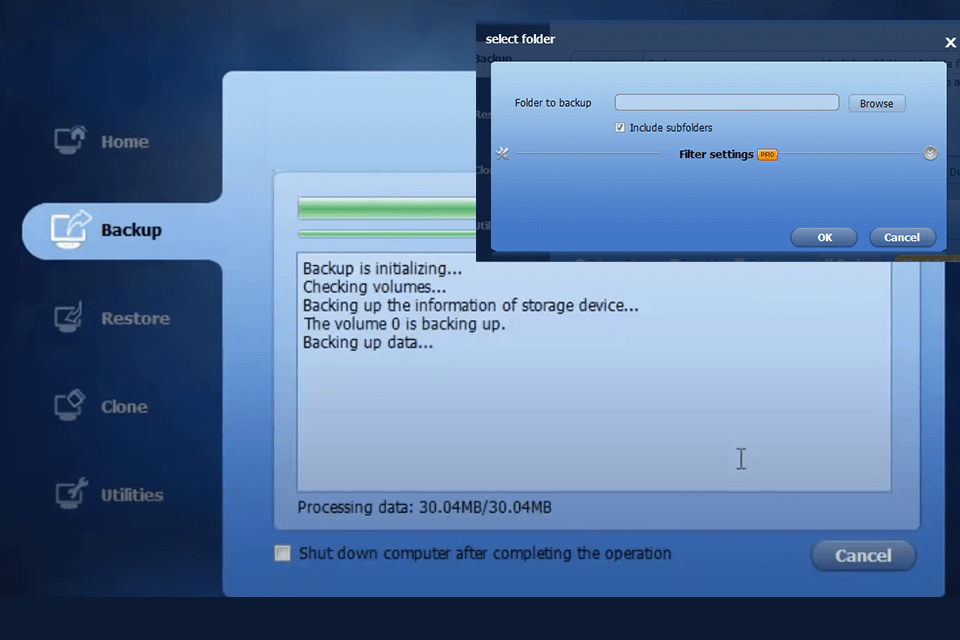The height and width of the screenshot is (640, 960).
Task: Click the tools icon left of Filter settings
Action: (502, 153)
